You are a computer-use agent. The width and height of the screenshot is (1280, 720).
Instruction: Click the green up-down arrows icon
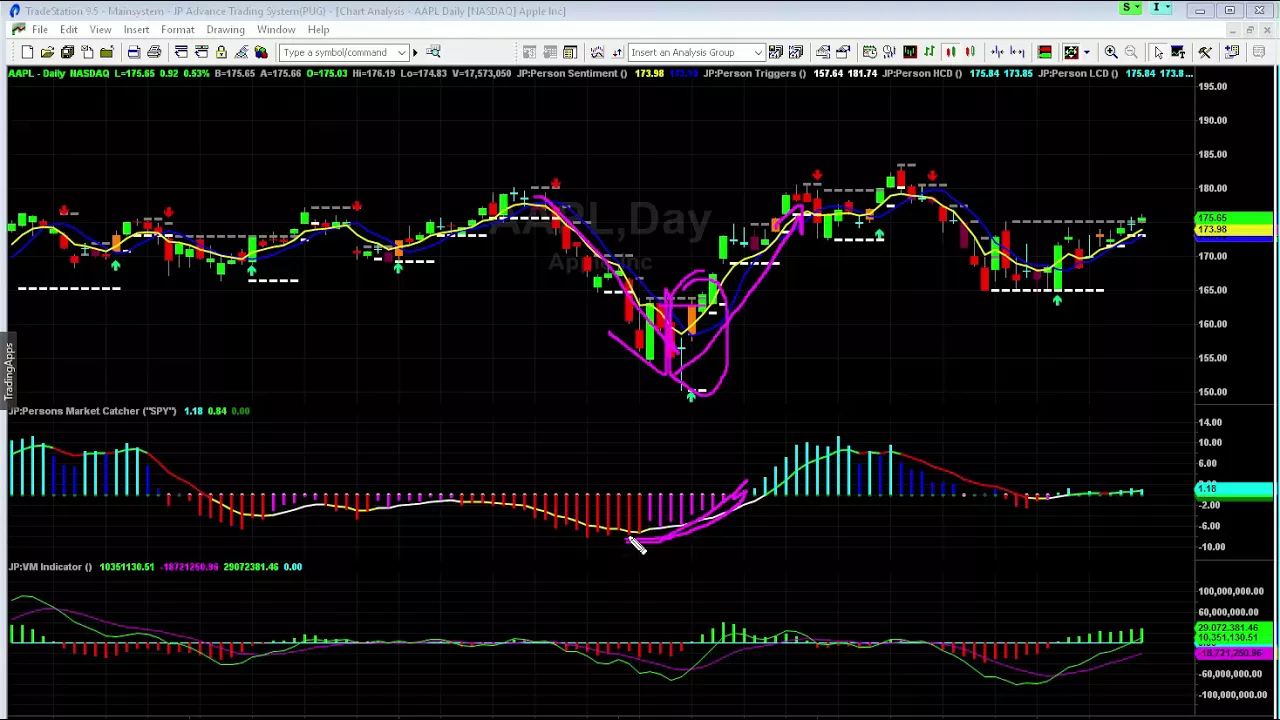(929, 52)
